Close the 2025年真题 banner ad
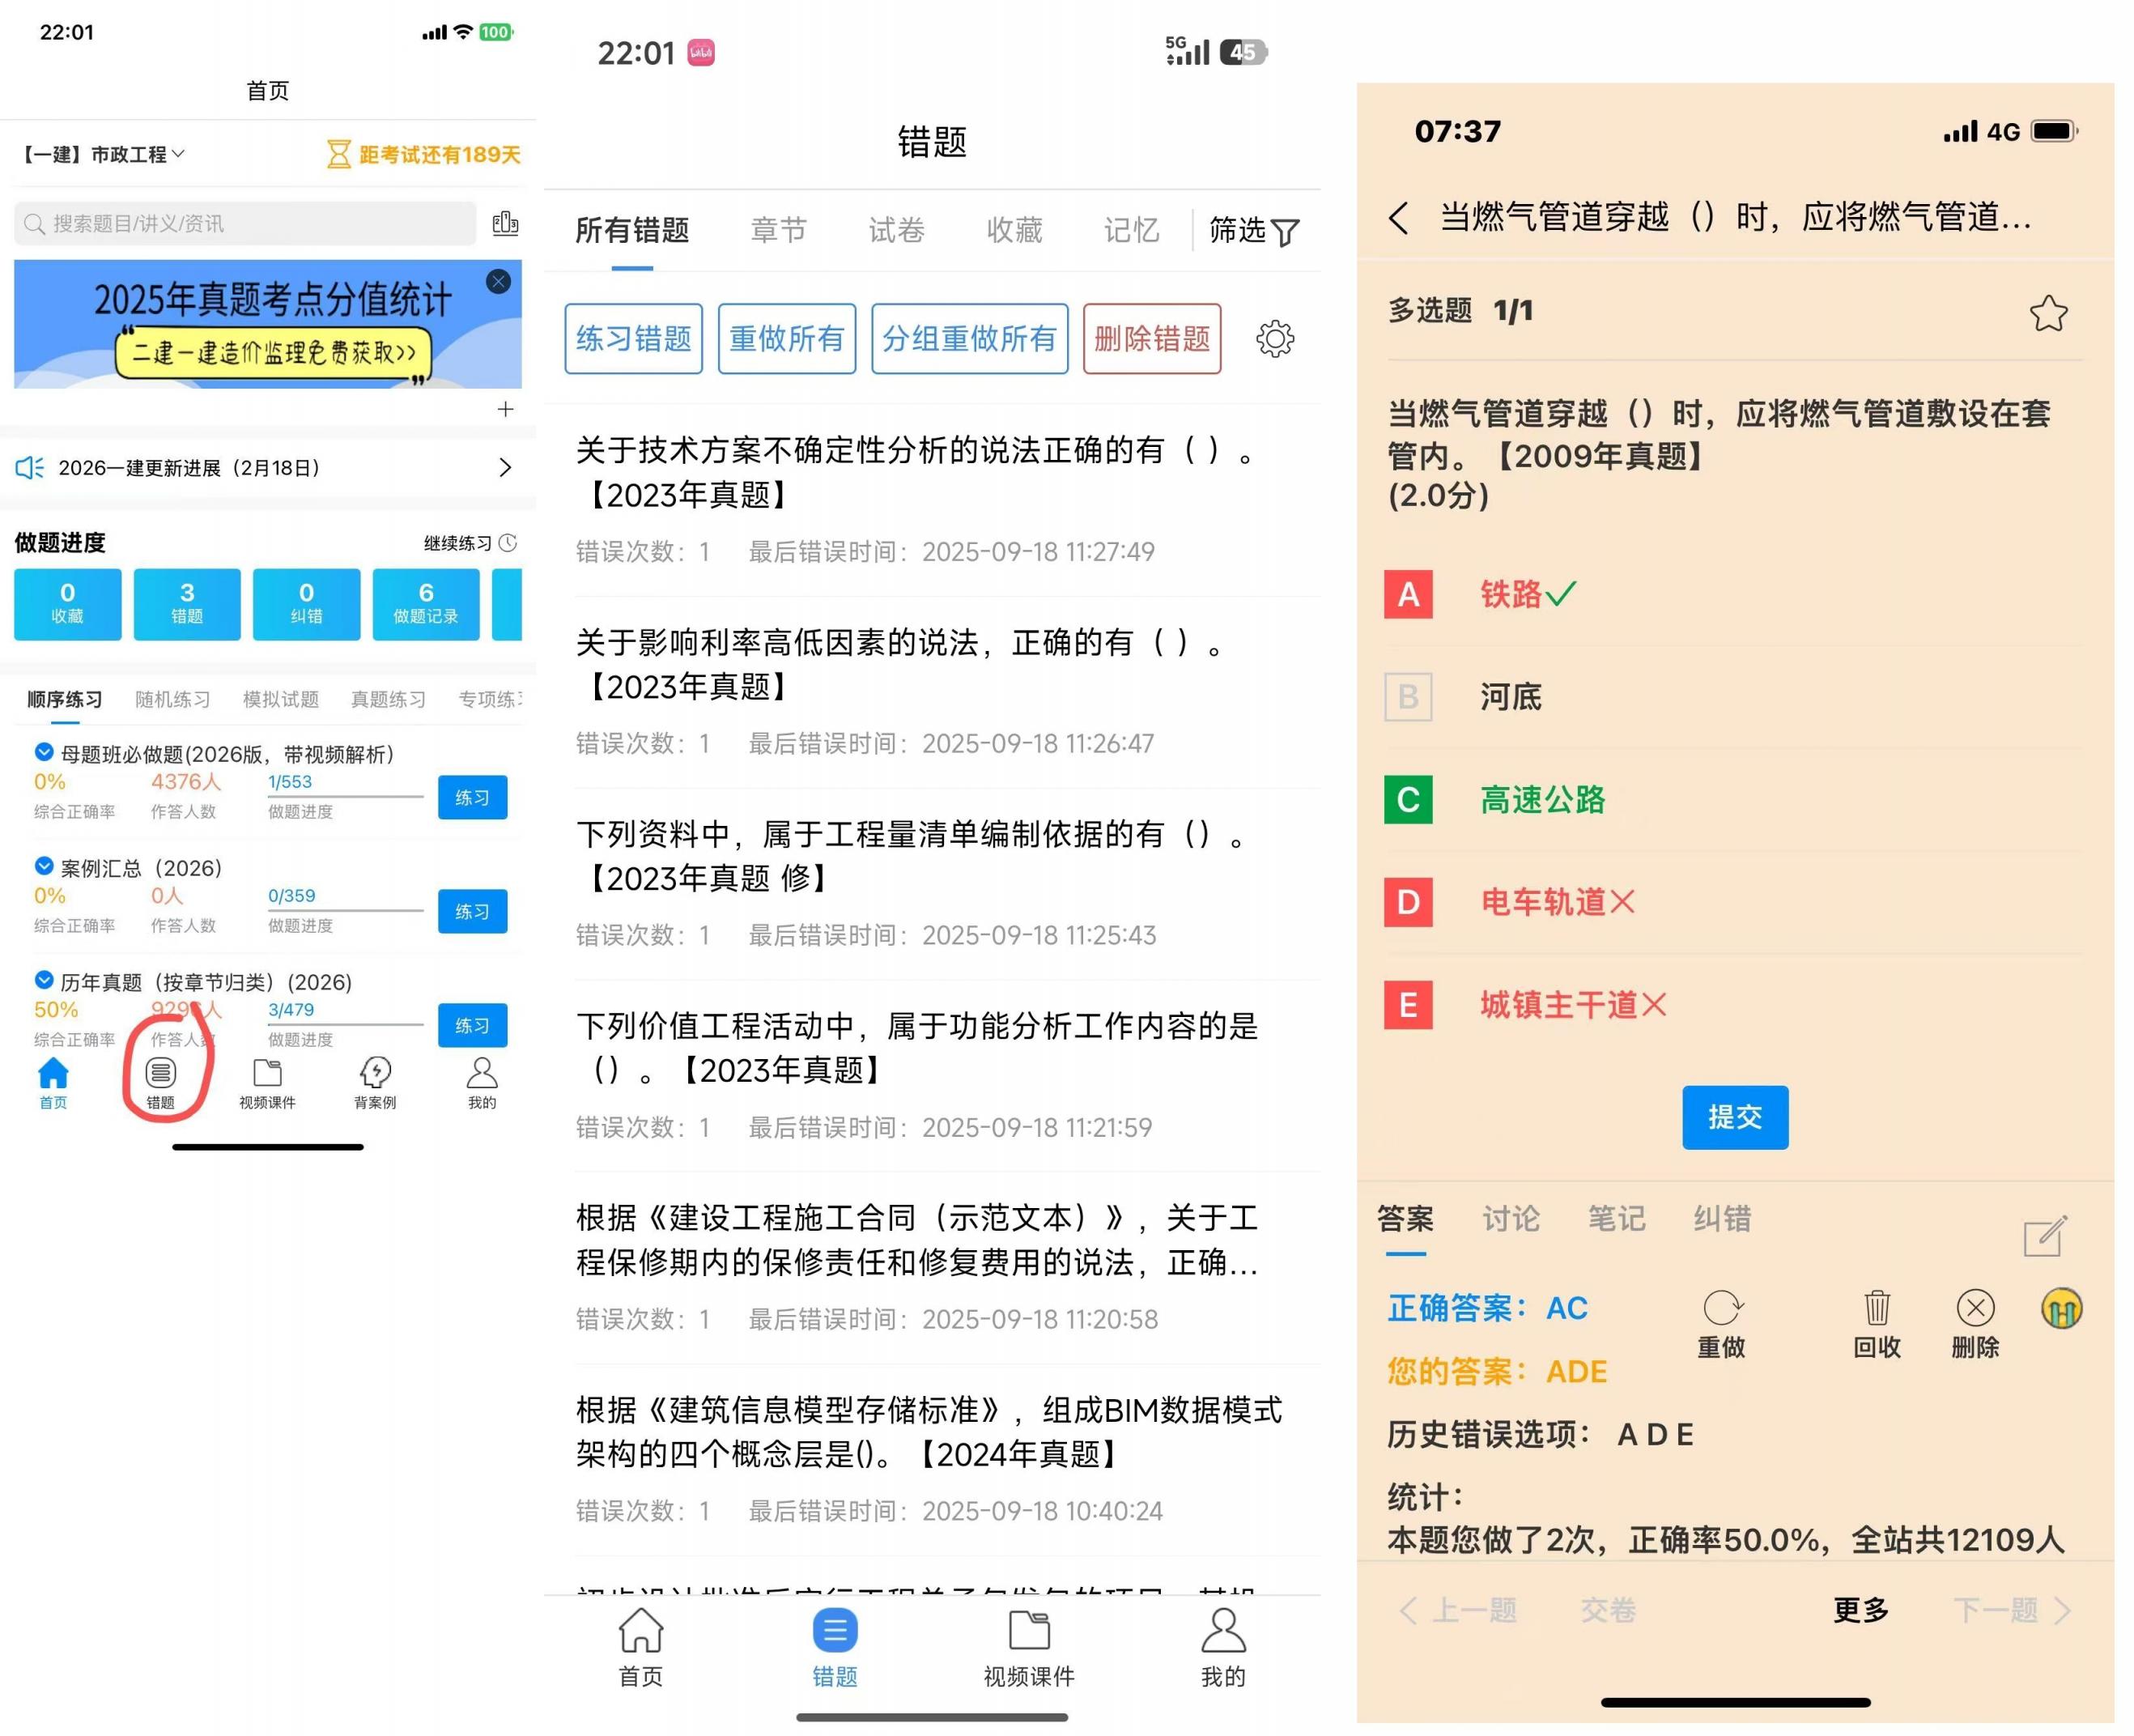 498,281
